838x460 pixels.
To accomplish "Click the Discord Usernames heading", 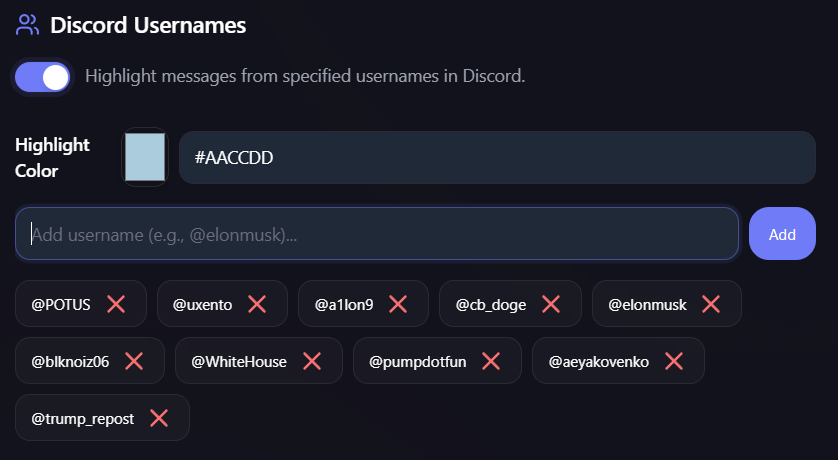I will pos(148,24).
